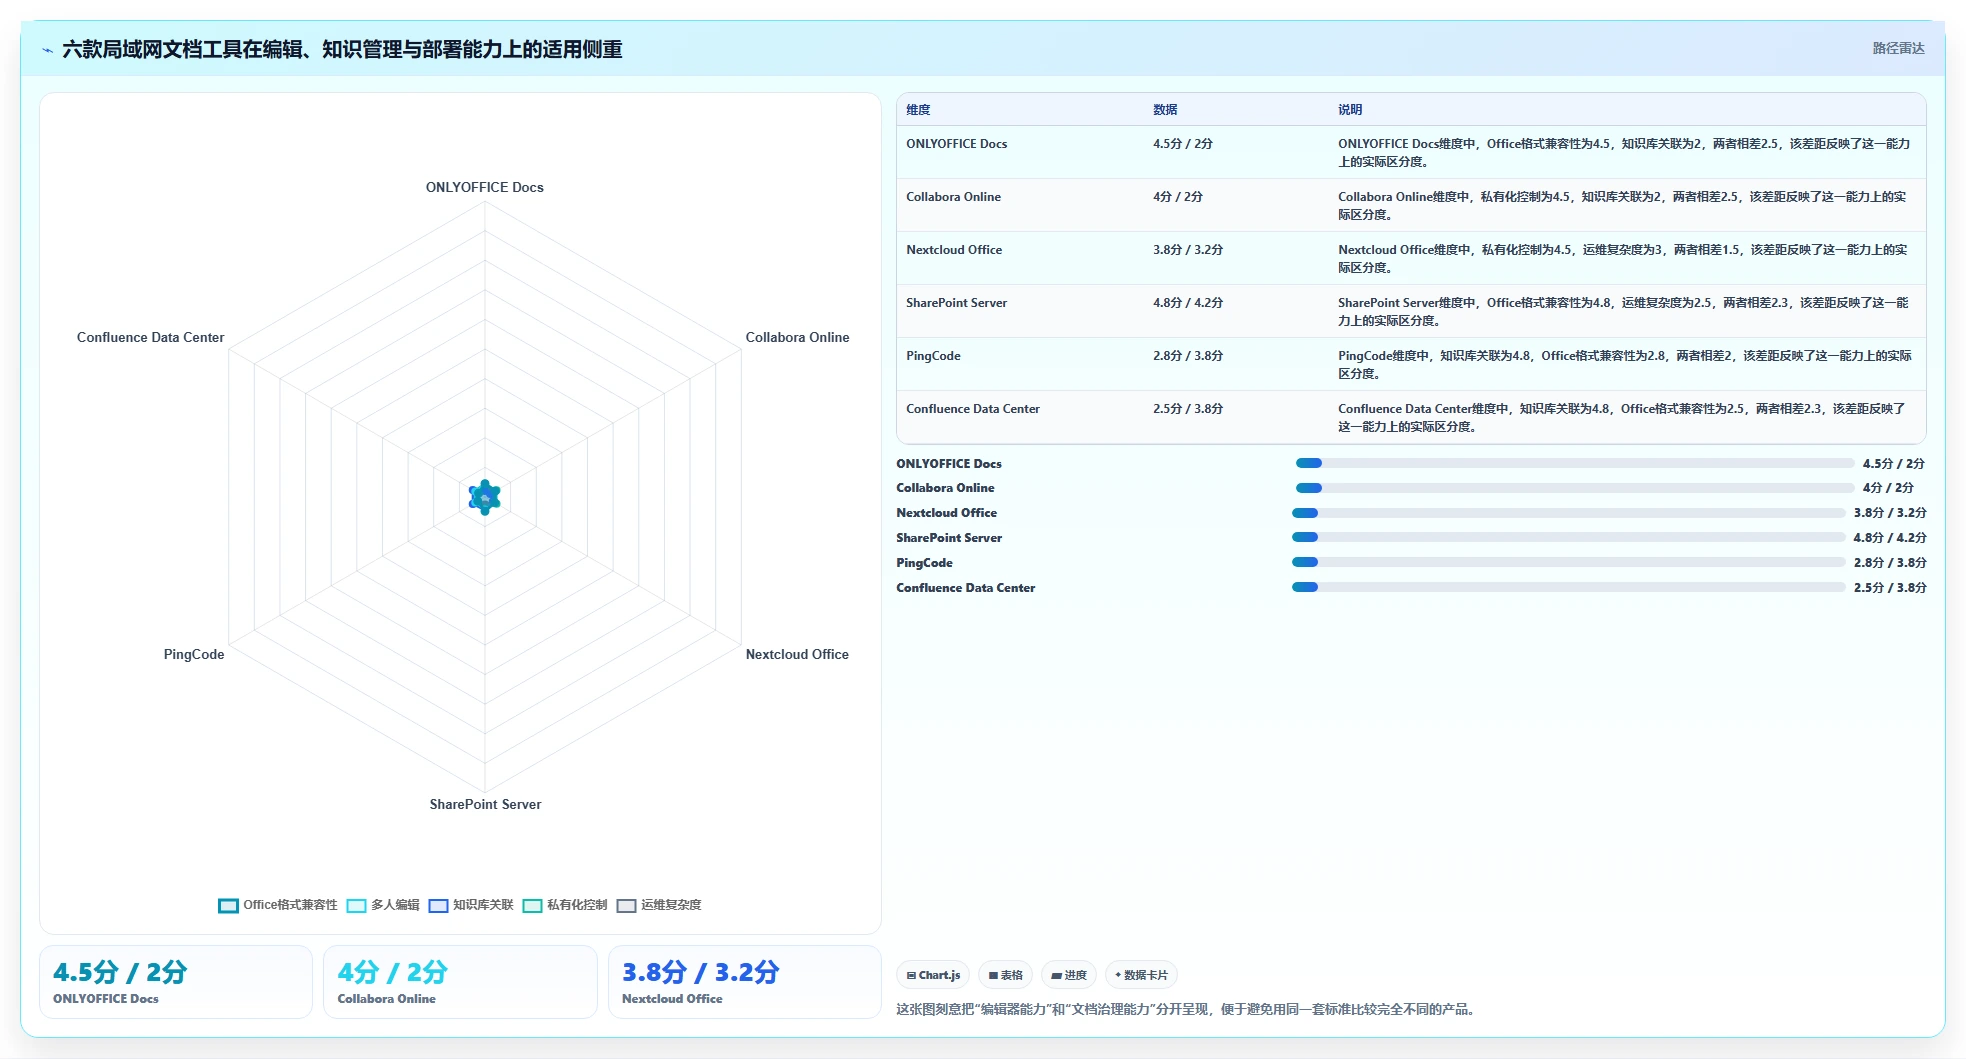Toggle the 知识库关联 legend swatch
The height and width of the screenshot is (1059, 1966).
click(438, 906)
